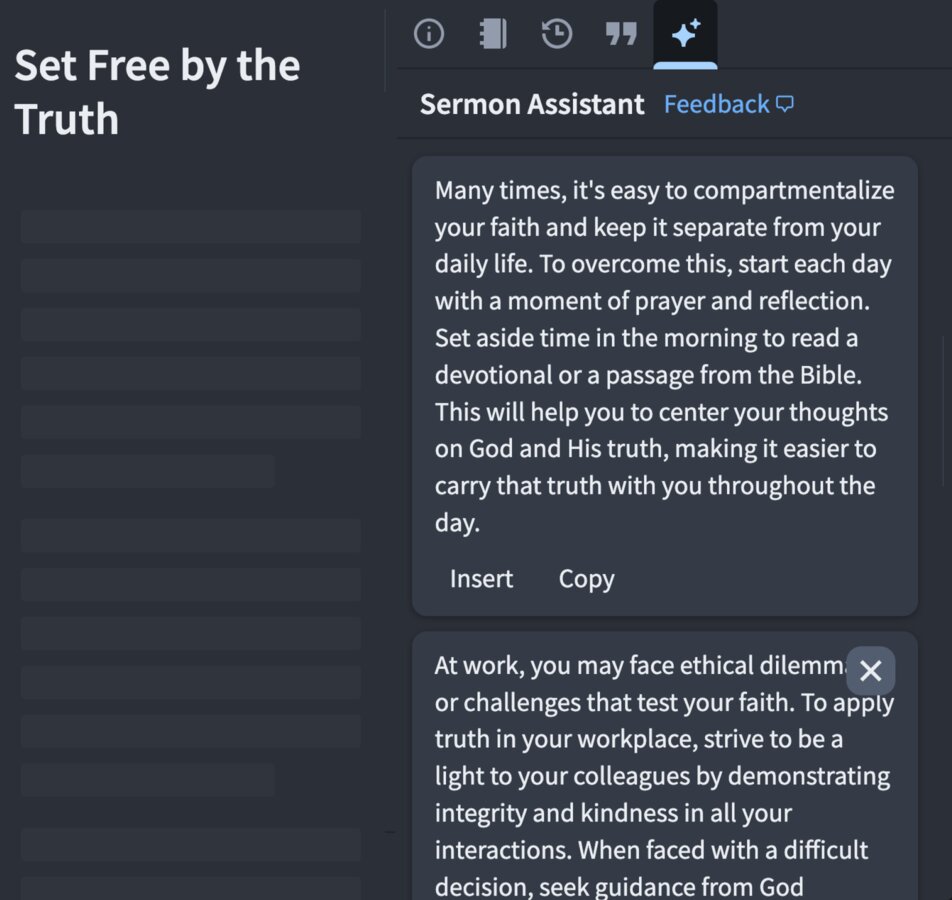The image size is (952, 900).
Task: Dismiss the 'At work' suggestion with X
Action: pyautogui.click(x=871, y=671)
